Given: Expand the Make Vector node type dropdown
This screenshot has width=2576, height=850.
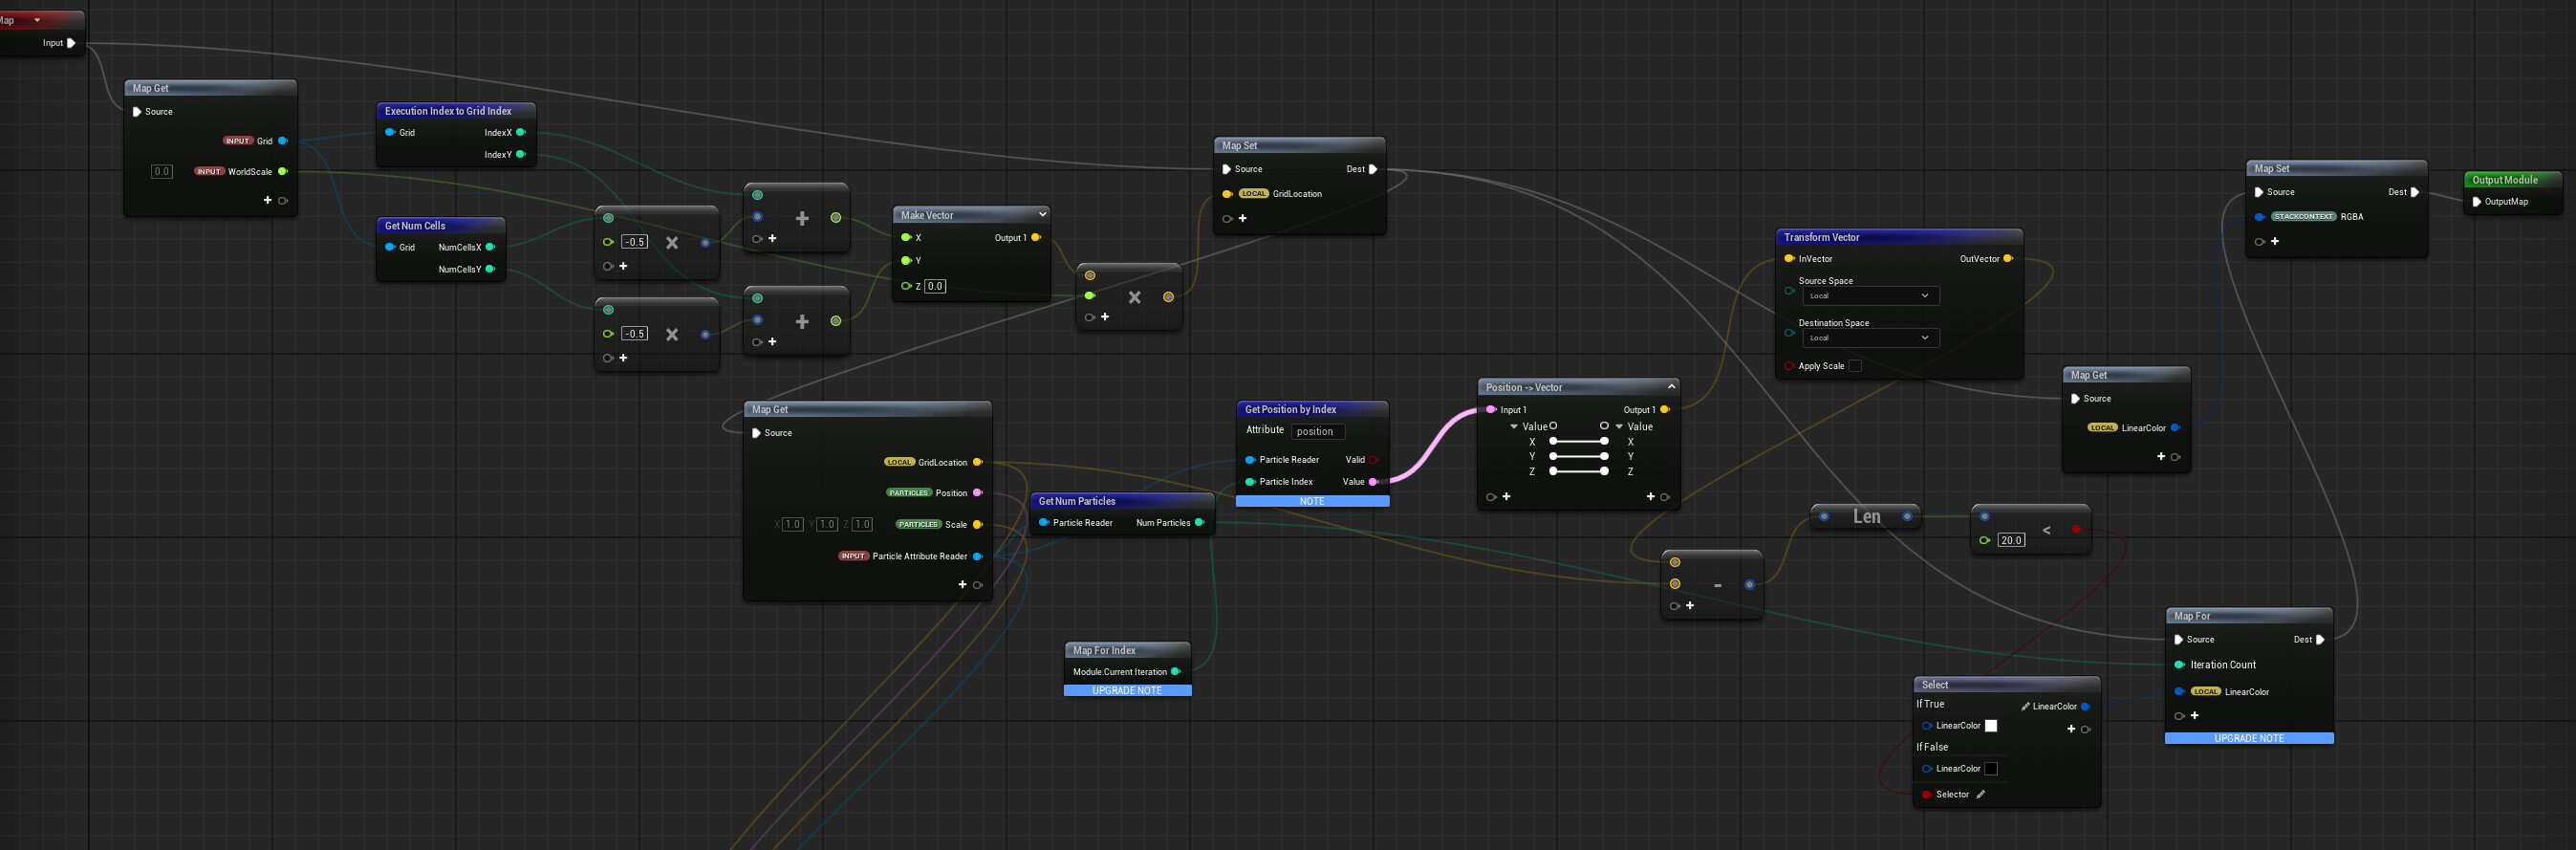Looking at the screenshot, I should tap(1042, 214).
